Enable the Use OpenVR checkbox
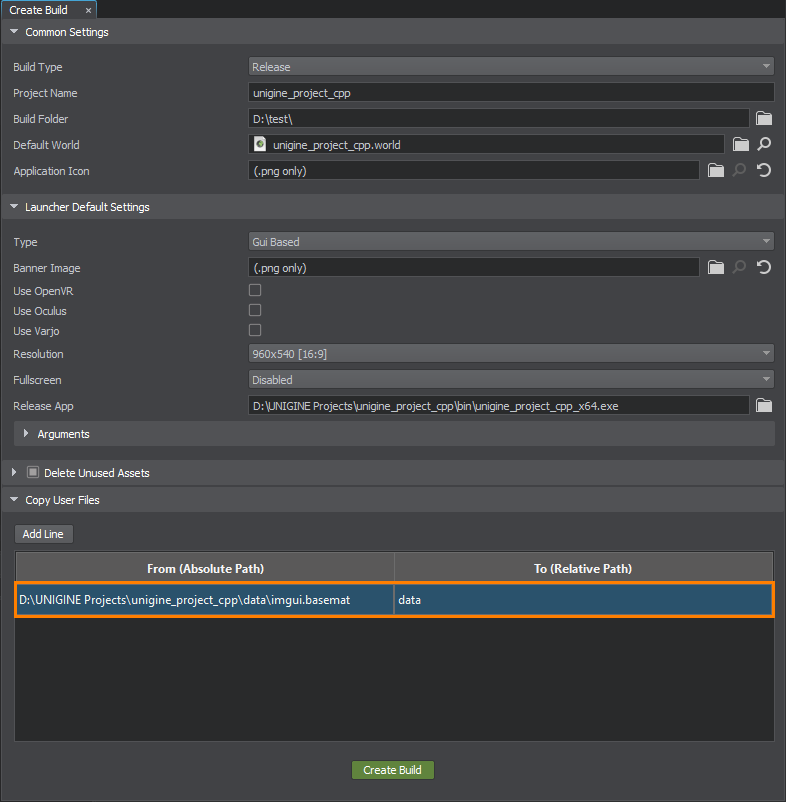The height and width of the screenshot is (802, 786). click(x=255, y=290)
